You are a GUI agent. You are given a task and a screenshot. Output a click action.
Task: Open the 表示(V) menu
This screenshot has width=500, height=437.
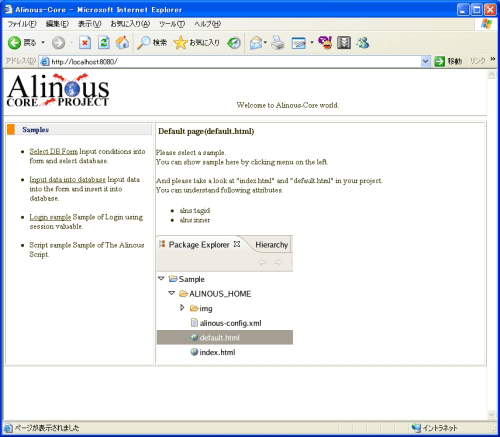(x=89, y=24)
